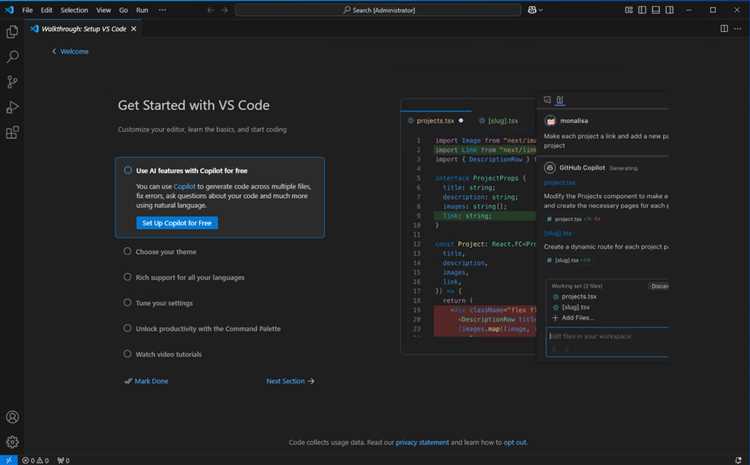Screen dimensions: 750x465
Task: Open the Explorer view in activity bar
Action: click(x=13, y=32)
